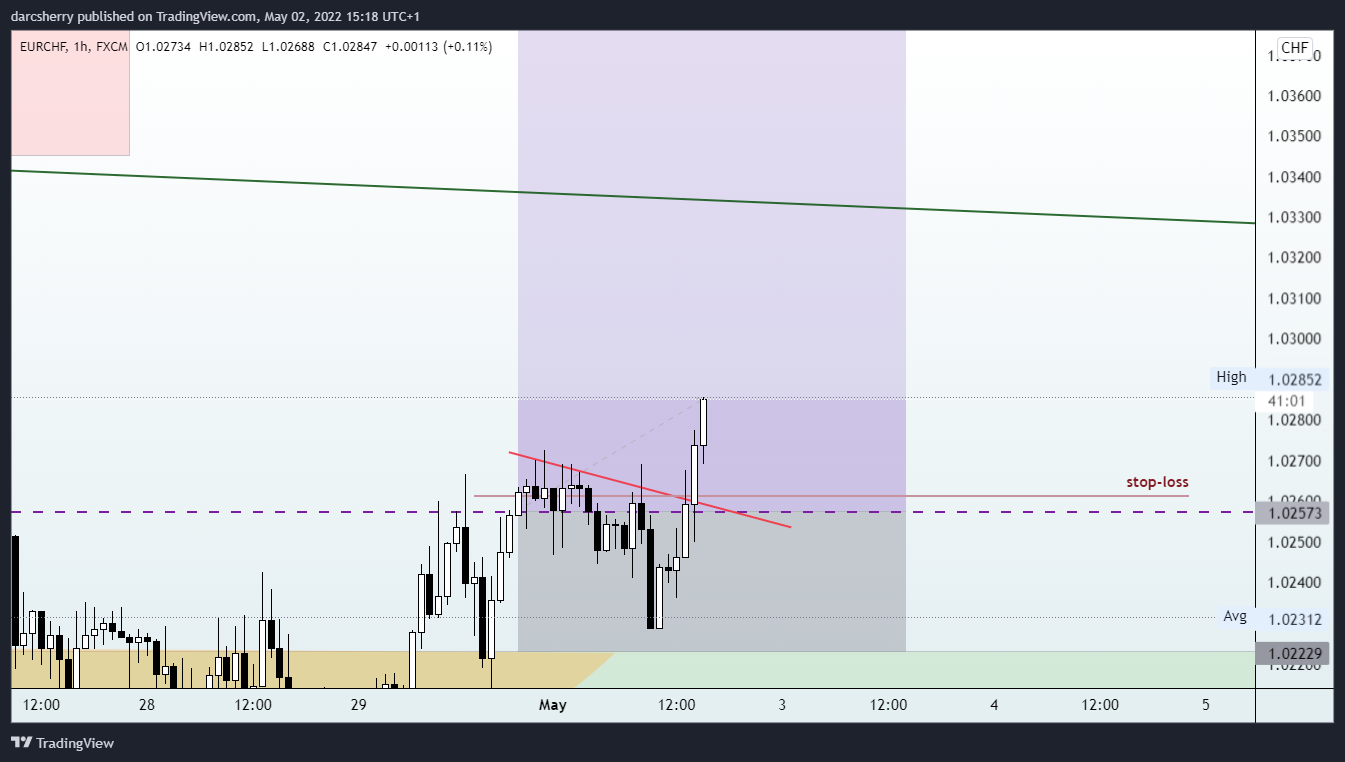
Task: Click the 41:01 countdown timer
Action: click(1284, 400)
